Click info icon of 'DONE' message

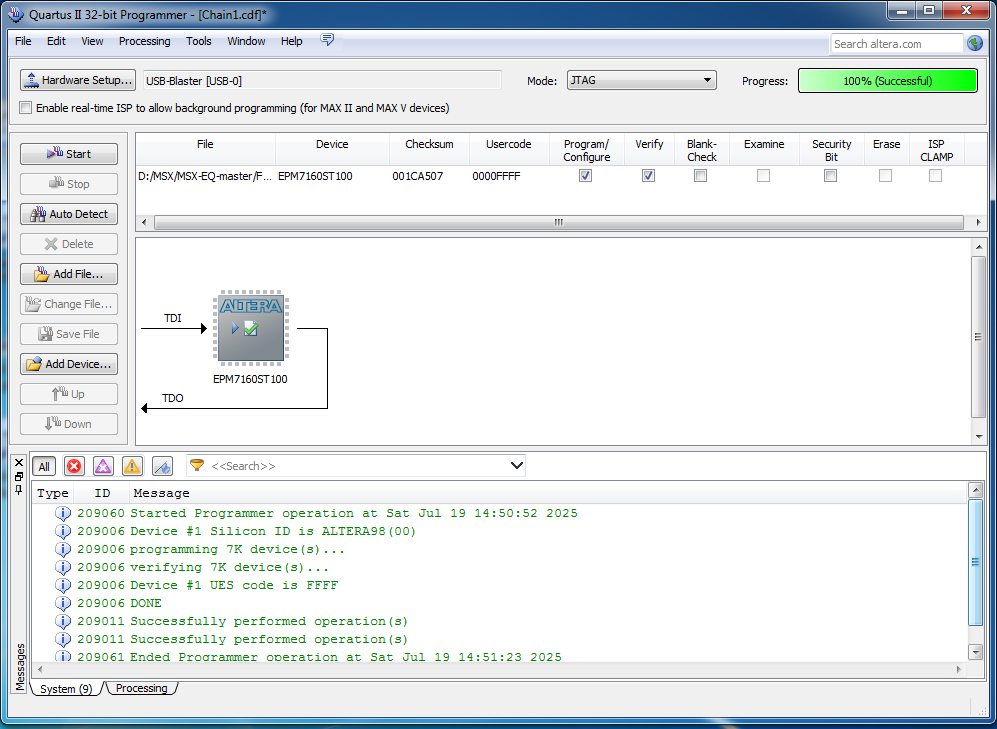(x=63, y=603)
